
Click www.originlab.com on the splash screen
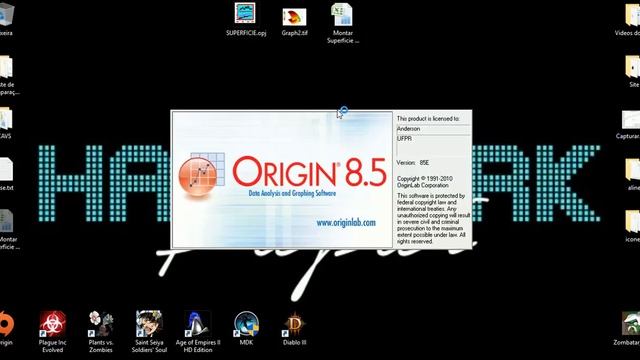tap(346, 223)
